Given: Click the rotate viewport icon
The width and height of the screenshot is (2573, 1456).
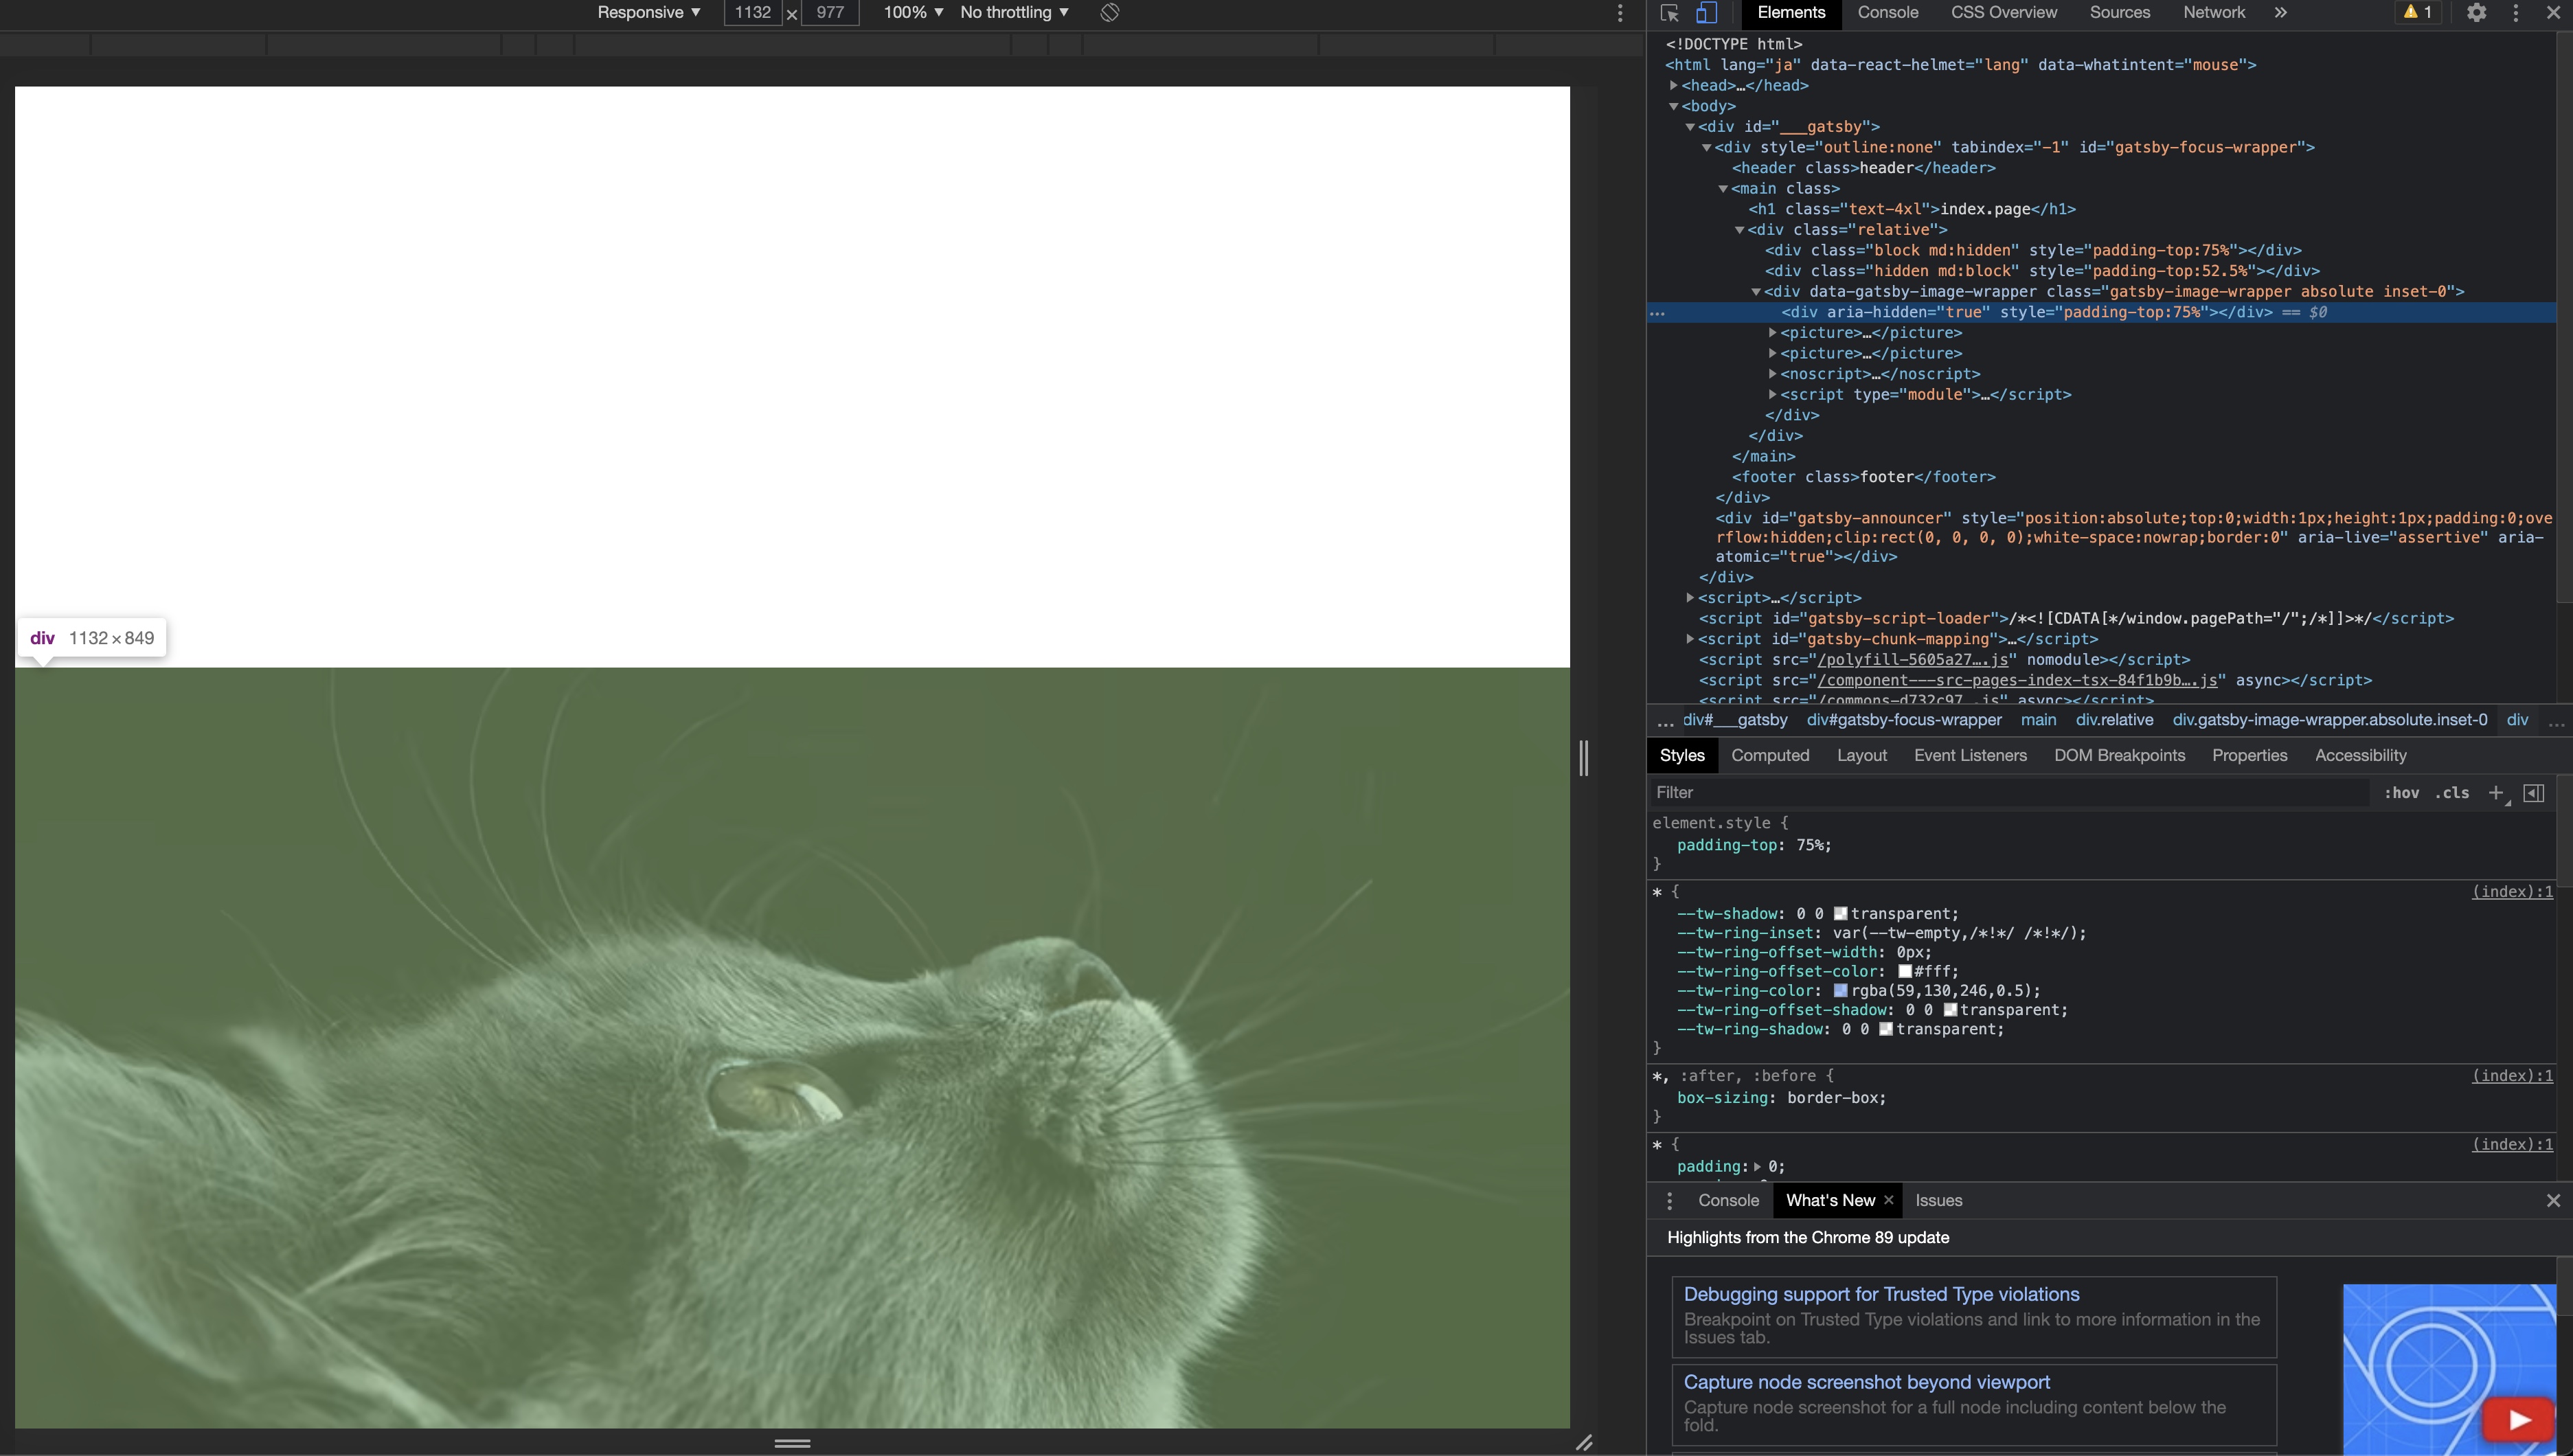Looking at the screenshot, I should [x=1109, y=13].
